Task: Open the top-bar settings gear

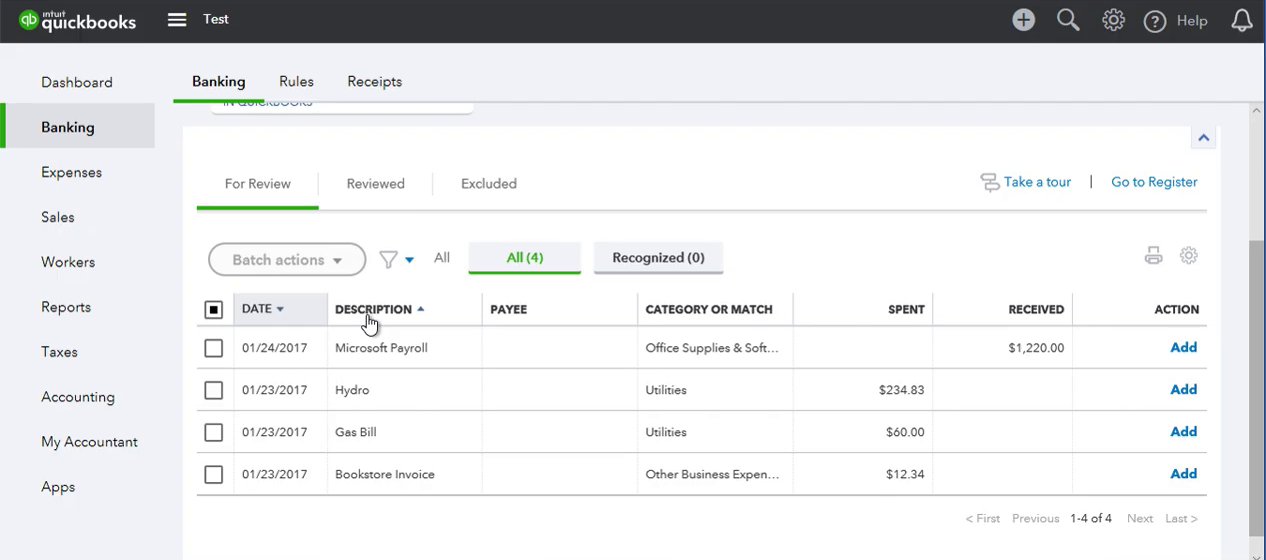Action: 1113,20
